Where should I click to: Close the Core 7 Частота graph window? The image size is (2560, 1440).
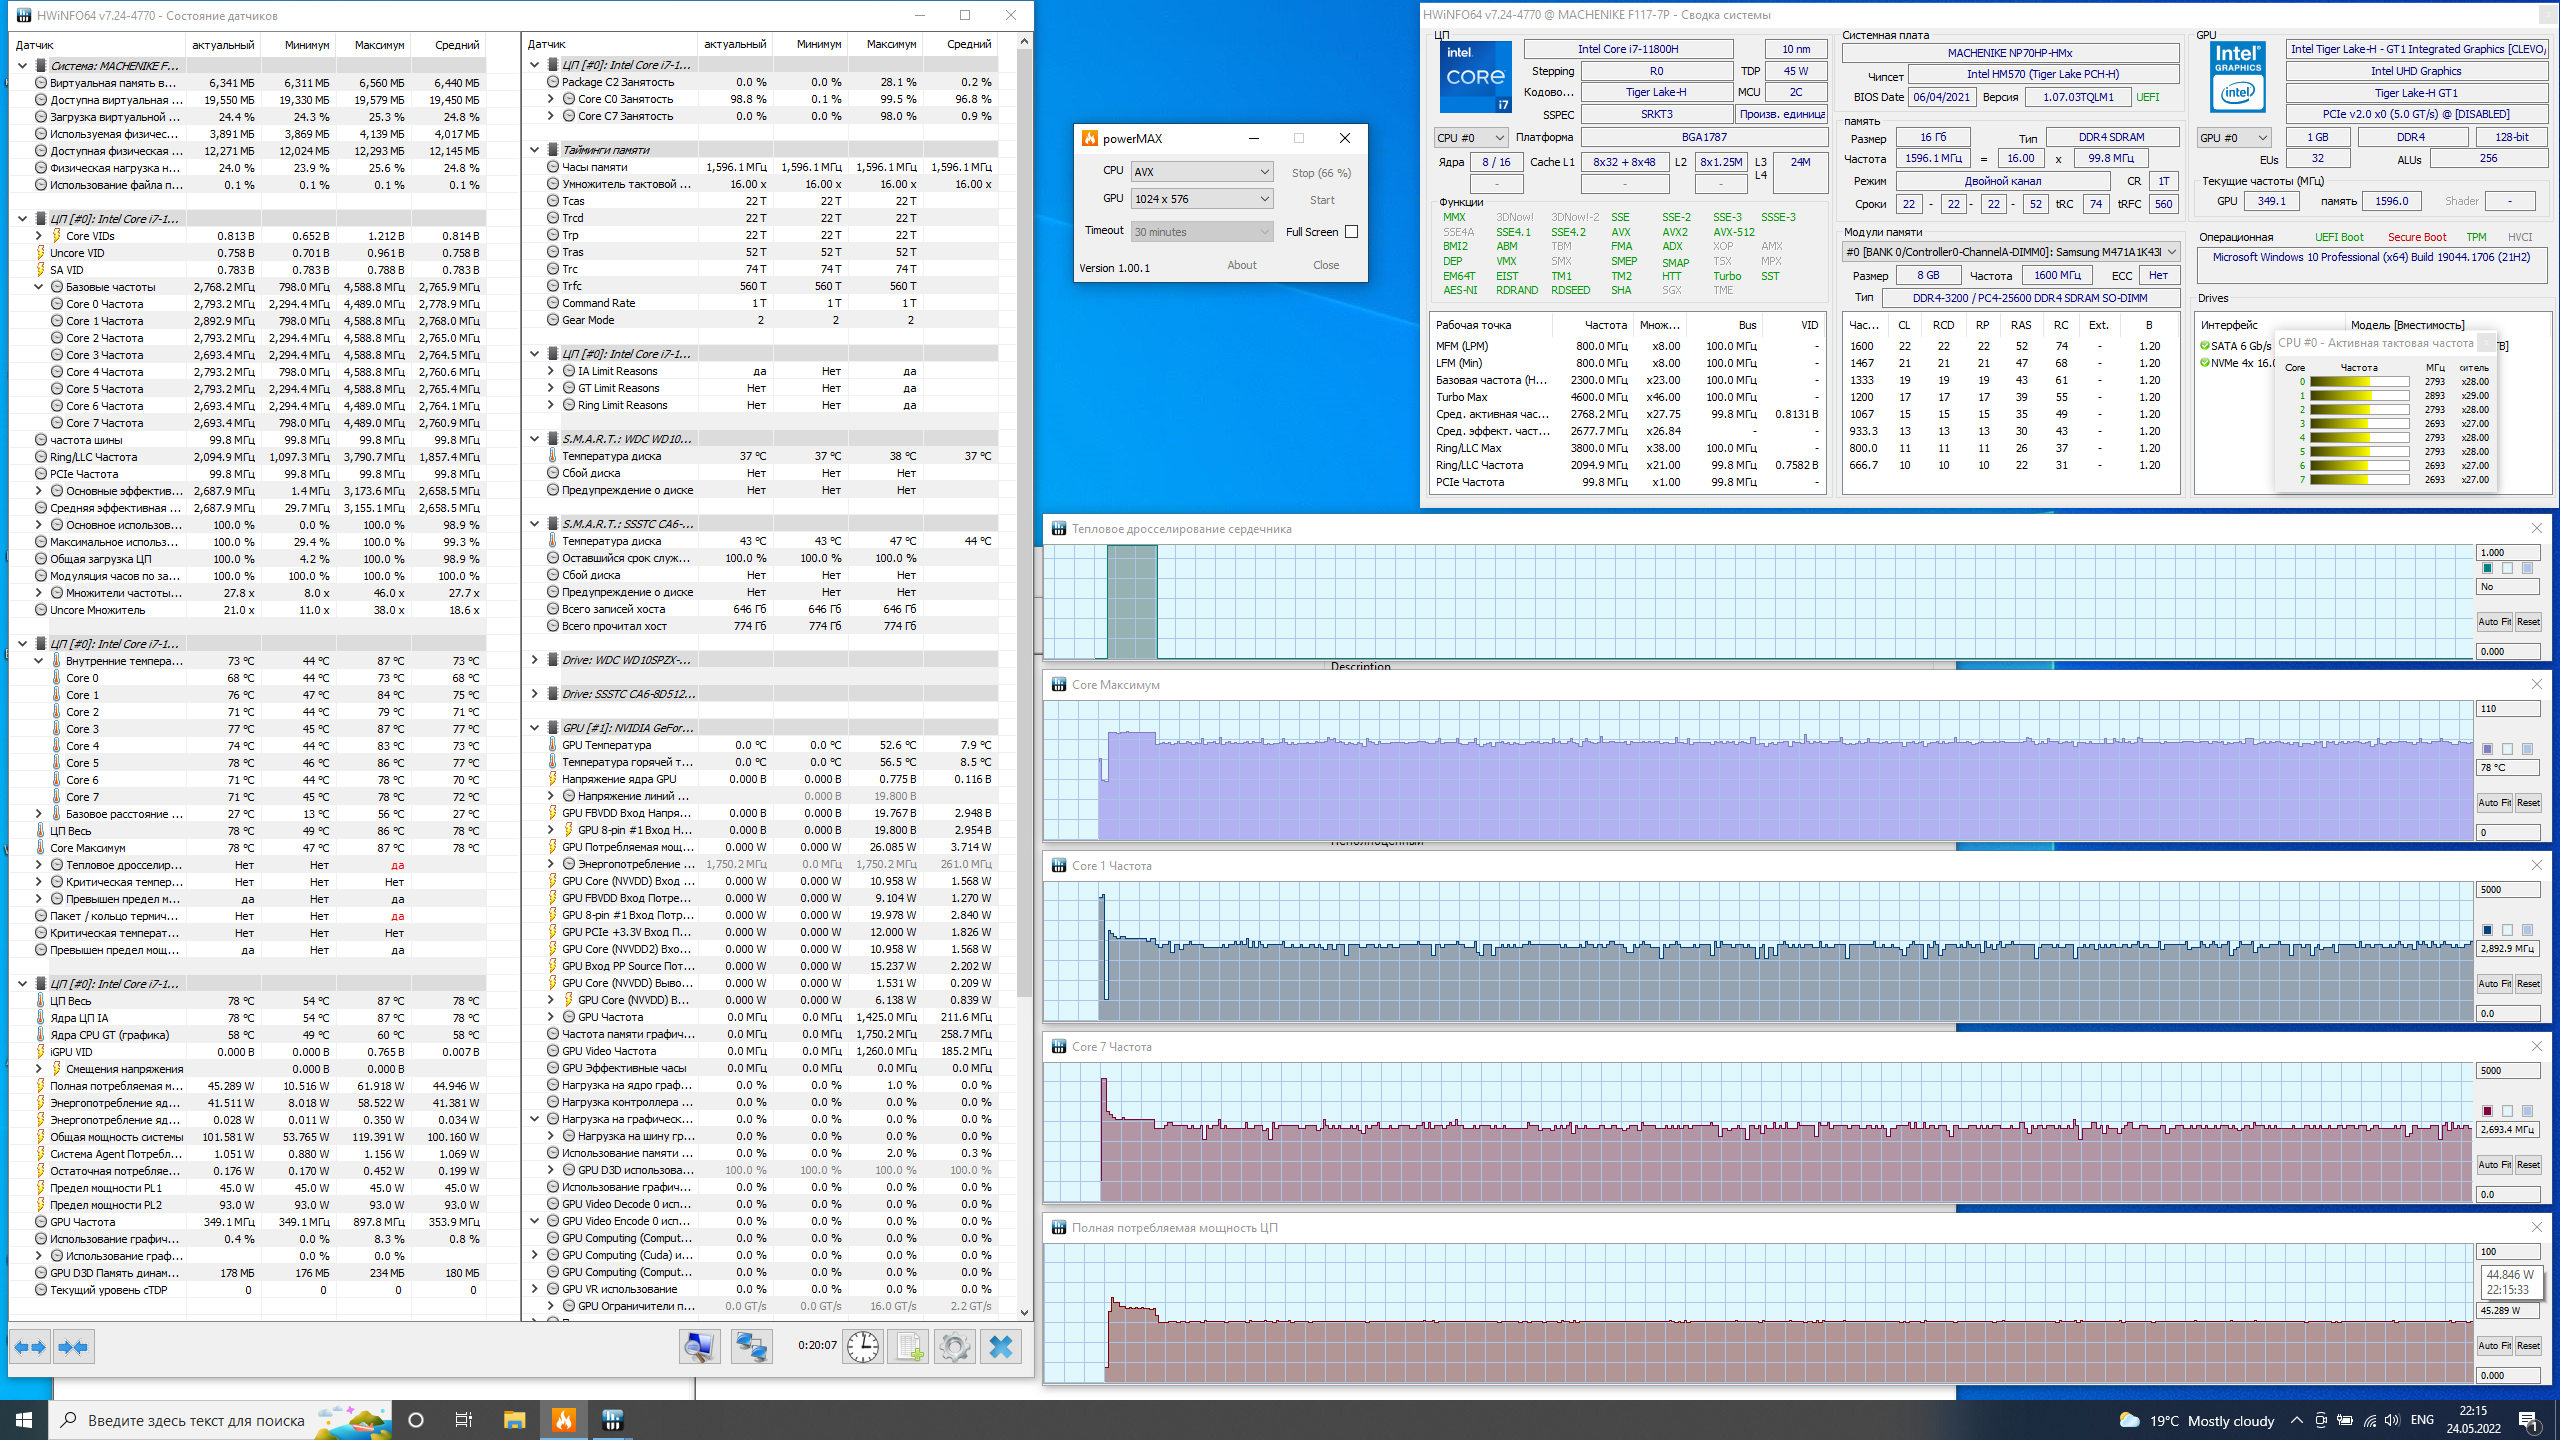pyautogui.click(x=2536, y=1046)
